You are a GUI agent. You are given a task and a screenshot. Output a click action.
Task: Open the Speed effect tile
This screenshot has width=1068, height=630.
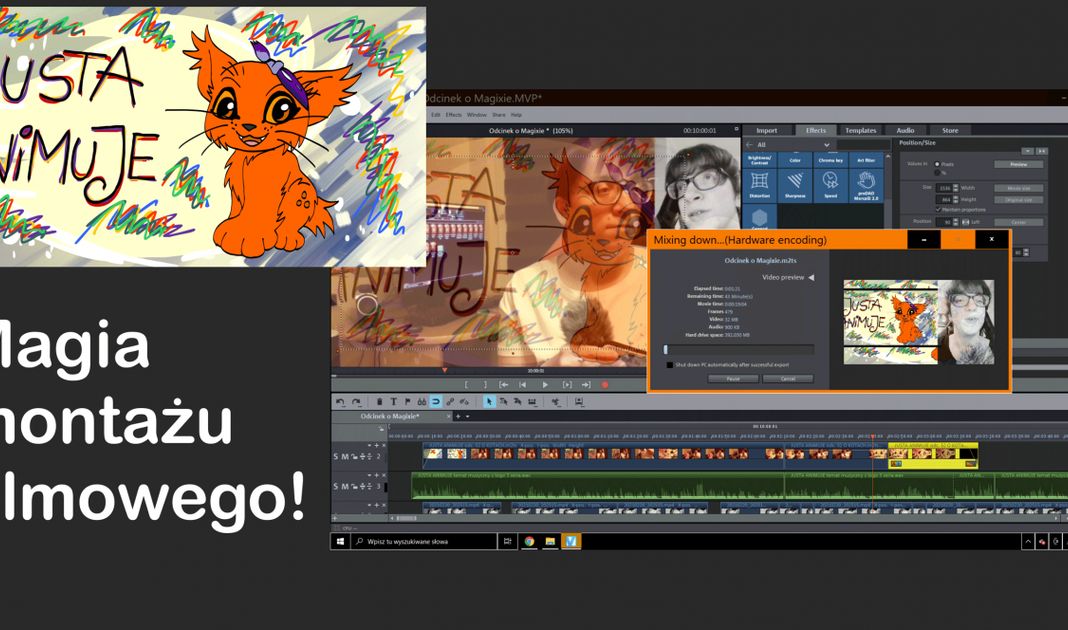coord(830,185)
